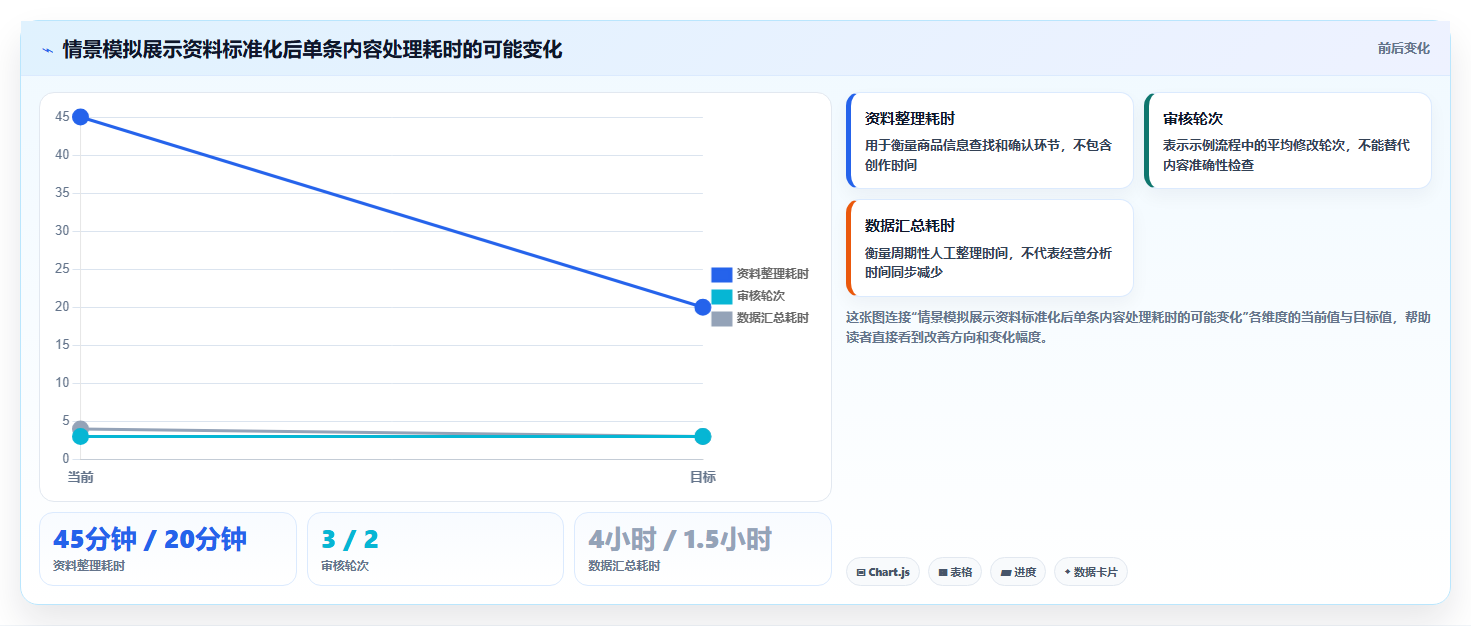Click the chart title heading text
Screen dimensions: 1471x626
312,49
